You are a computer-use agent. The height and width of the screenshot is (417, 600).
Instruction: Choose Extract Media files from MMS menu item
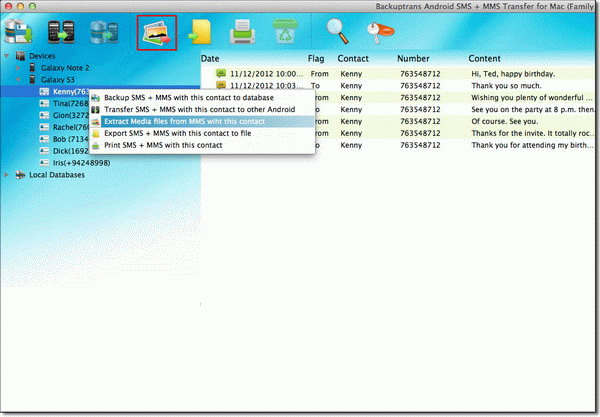point(202,121)
